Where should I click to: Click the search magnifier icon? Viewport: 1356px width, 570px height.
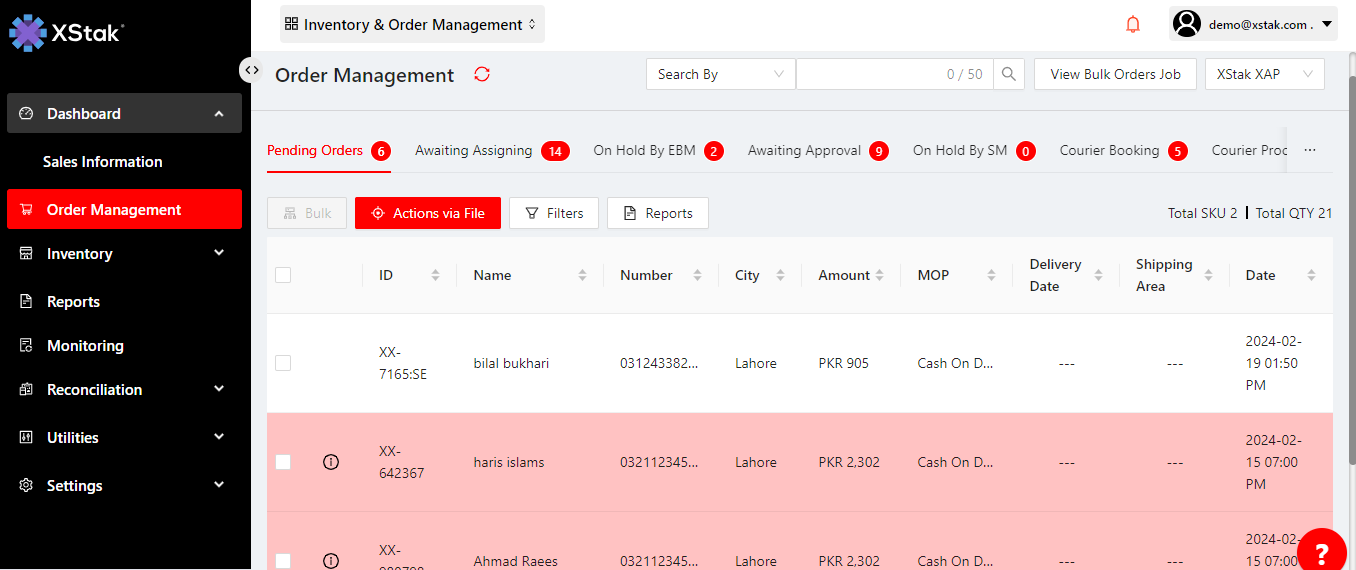tap(1009, 74)
